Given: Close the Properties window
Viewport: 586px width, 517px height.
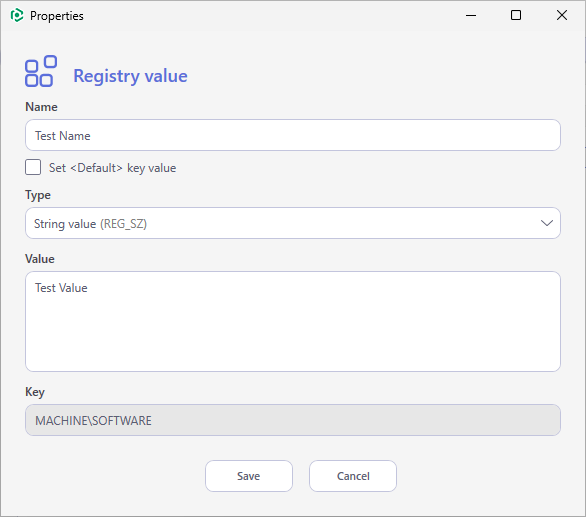Looking at the screenshot, I should coord(562,15).
